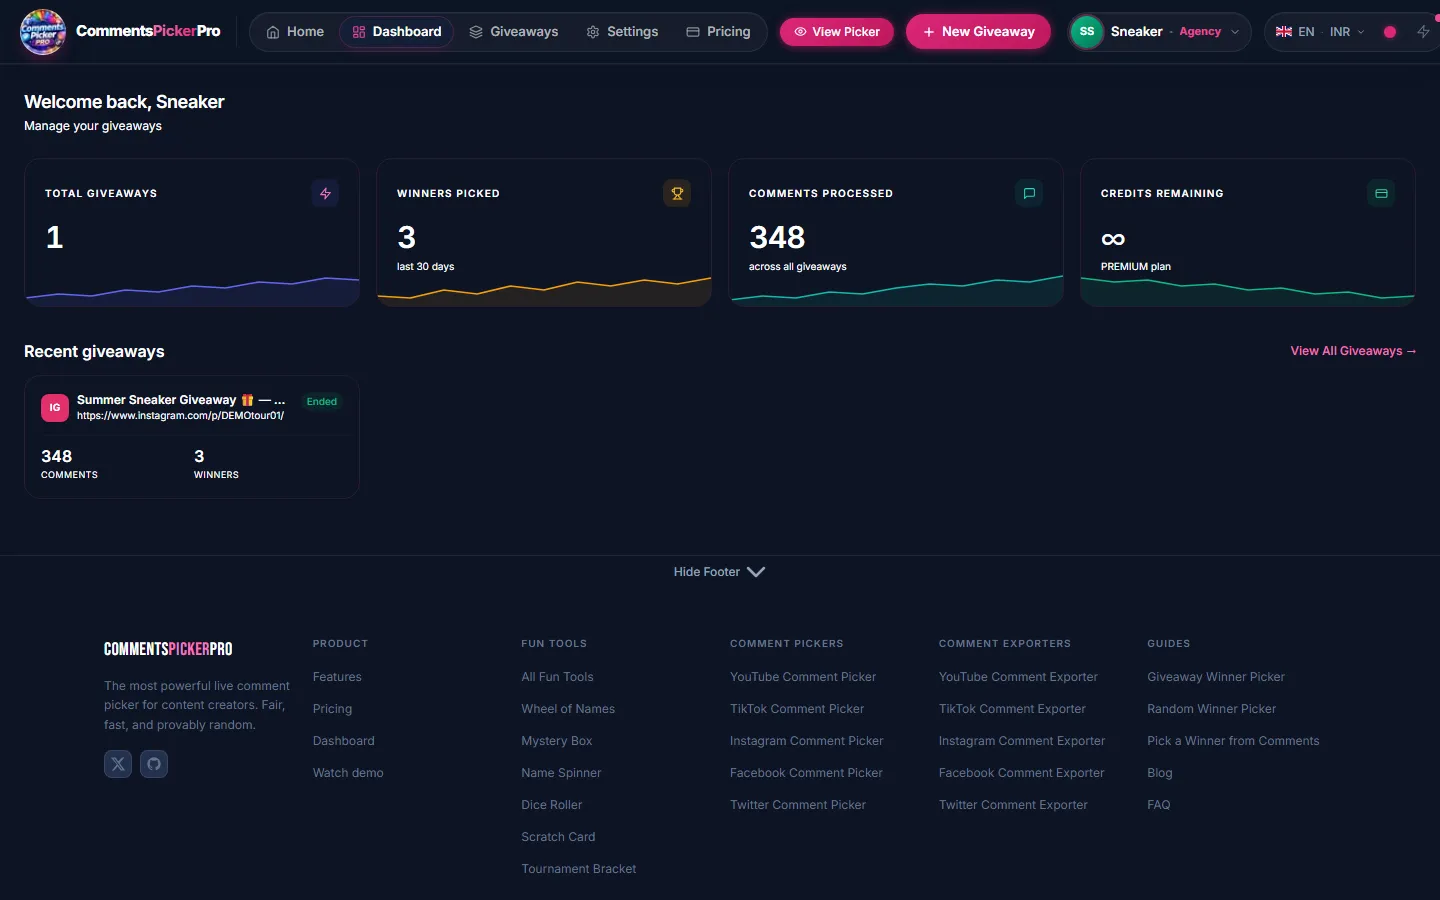
Task: Expand the Sneaker Agency account dropdown
Action: tap(1159, 31)
